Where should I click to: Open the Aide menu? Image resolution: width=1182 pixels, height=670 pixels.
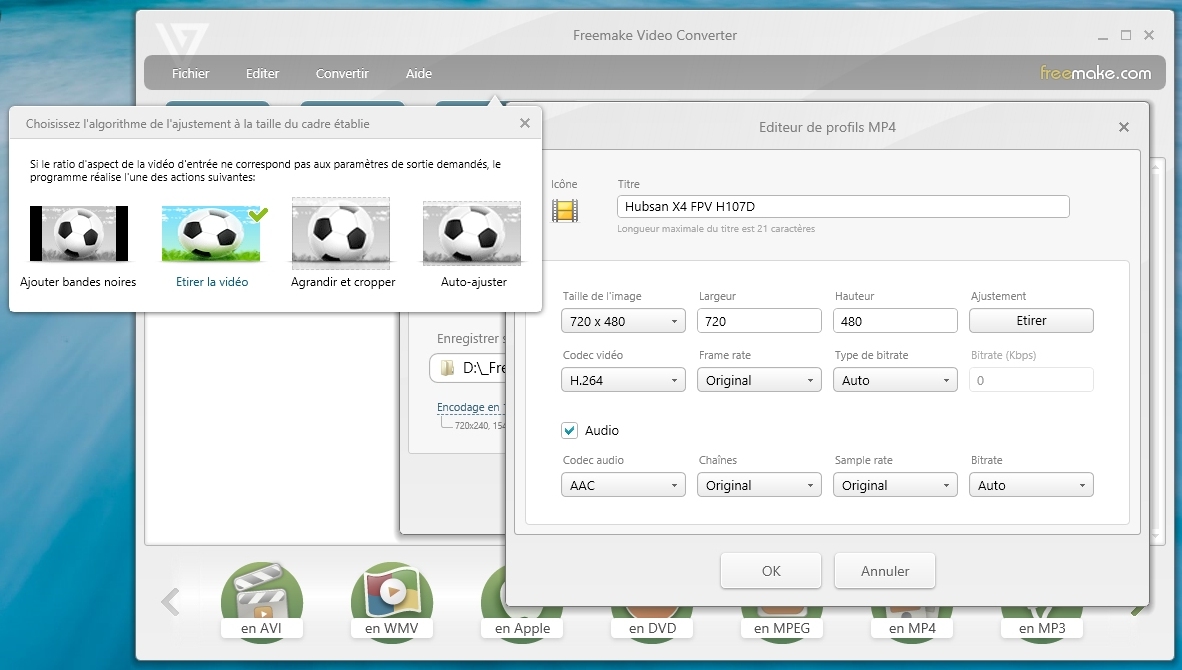click(x=418, y=73)
